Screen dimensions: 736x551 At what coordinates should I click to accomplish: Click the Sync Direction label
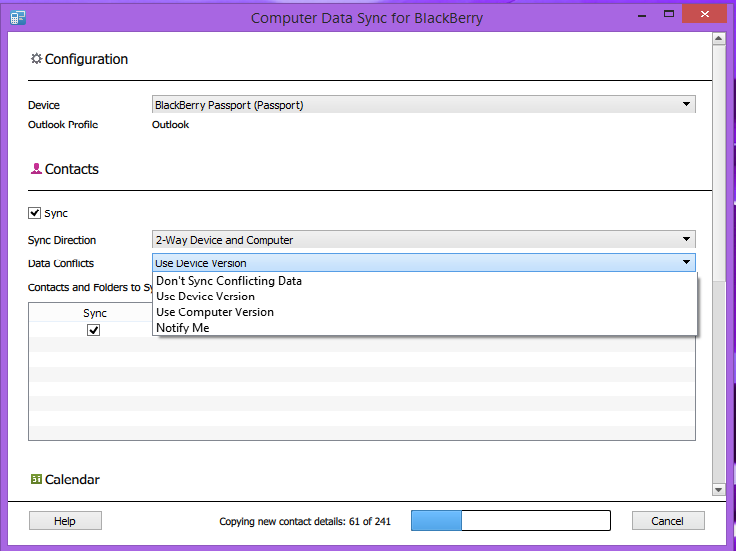tap(62, 240)
